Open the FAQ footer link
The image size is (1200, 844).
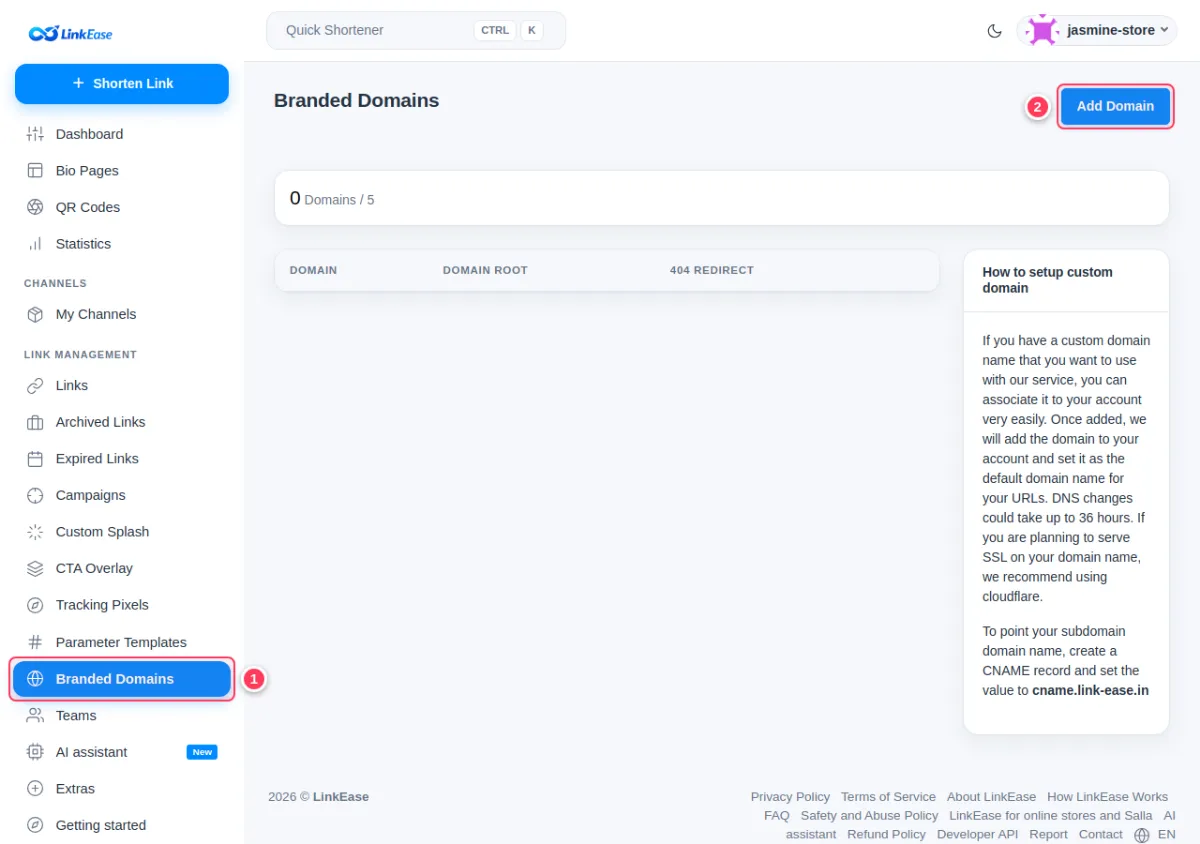pos(777,816)
